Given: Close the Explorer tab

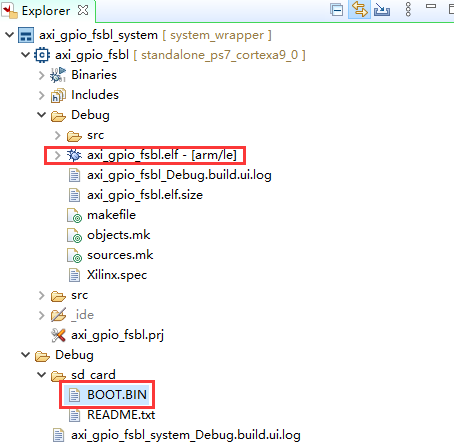Looking at the screenshot, I should [x=83, y=10].
